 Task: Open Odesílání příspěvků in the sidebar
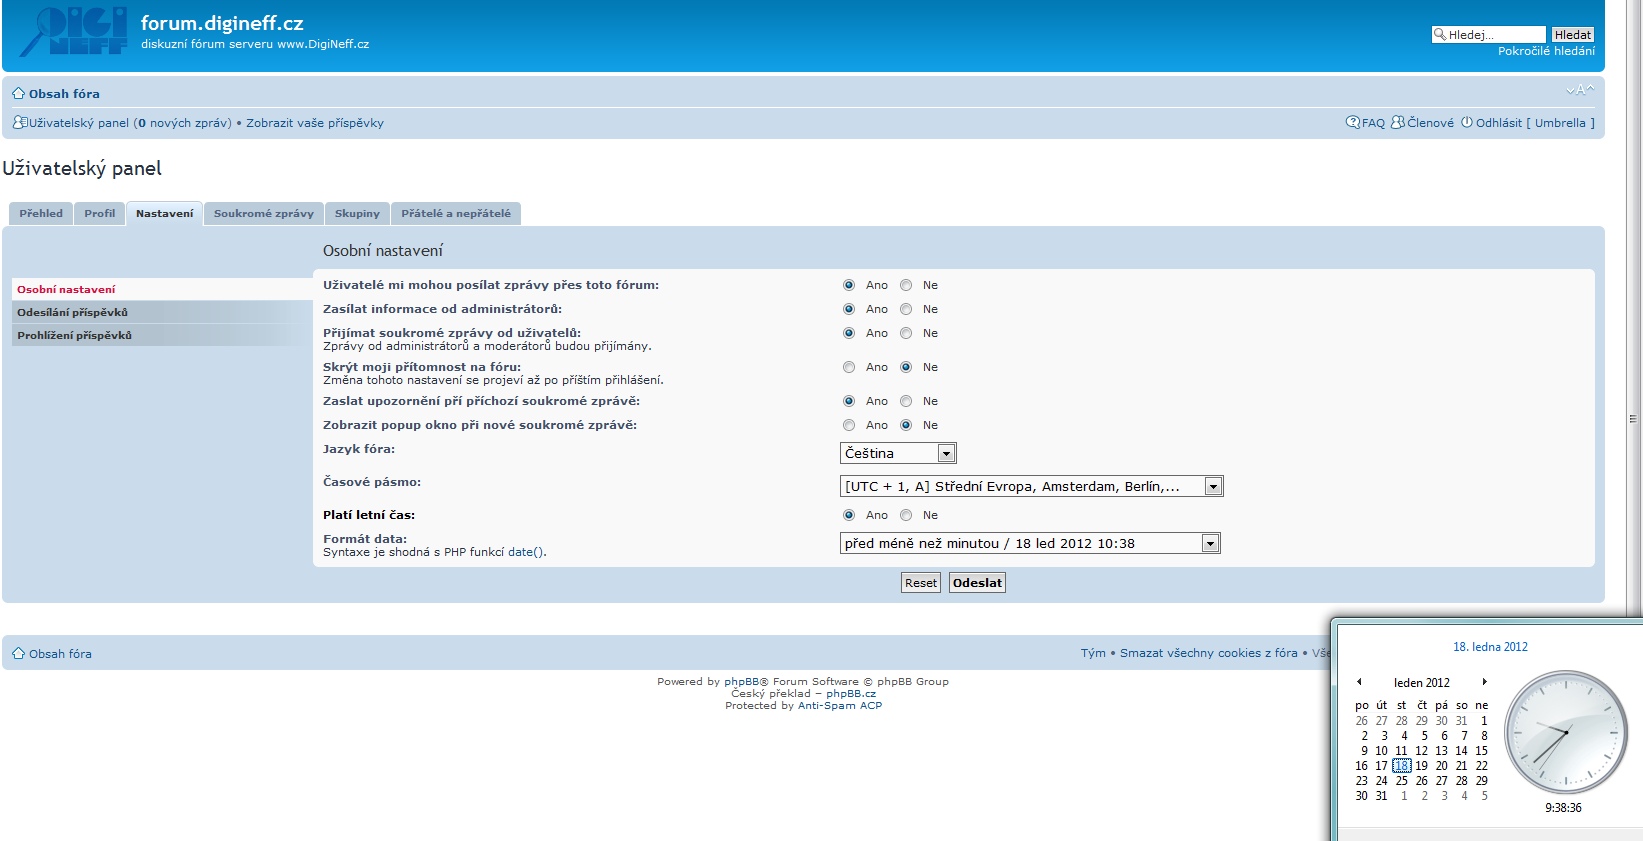point(72,312)
